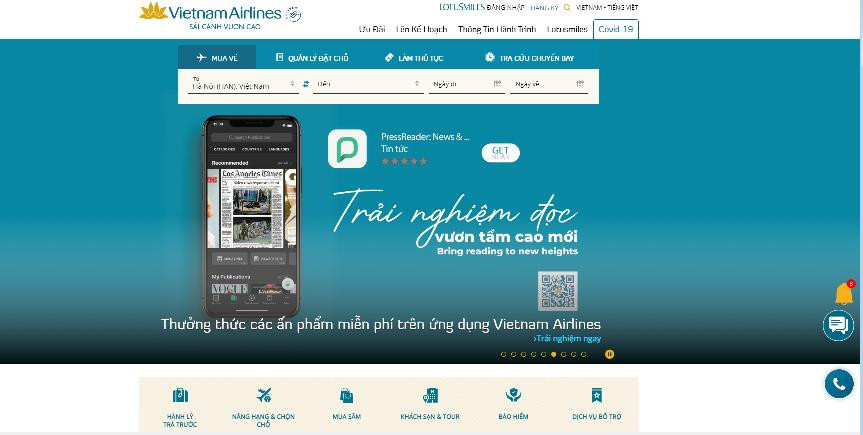Click the Hành Lý Trả Trước label

tap(179, 420)
